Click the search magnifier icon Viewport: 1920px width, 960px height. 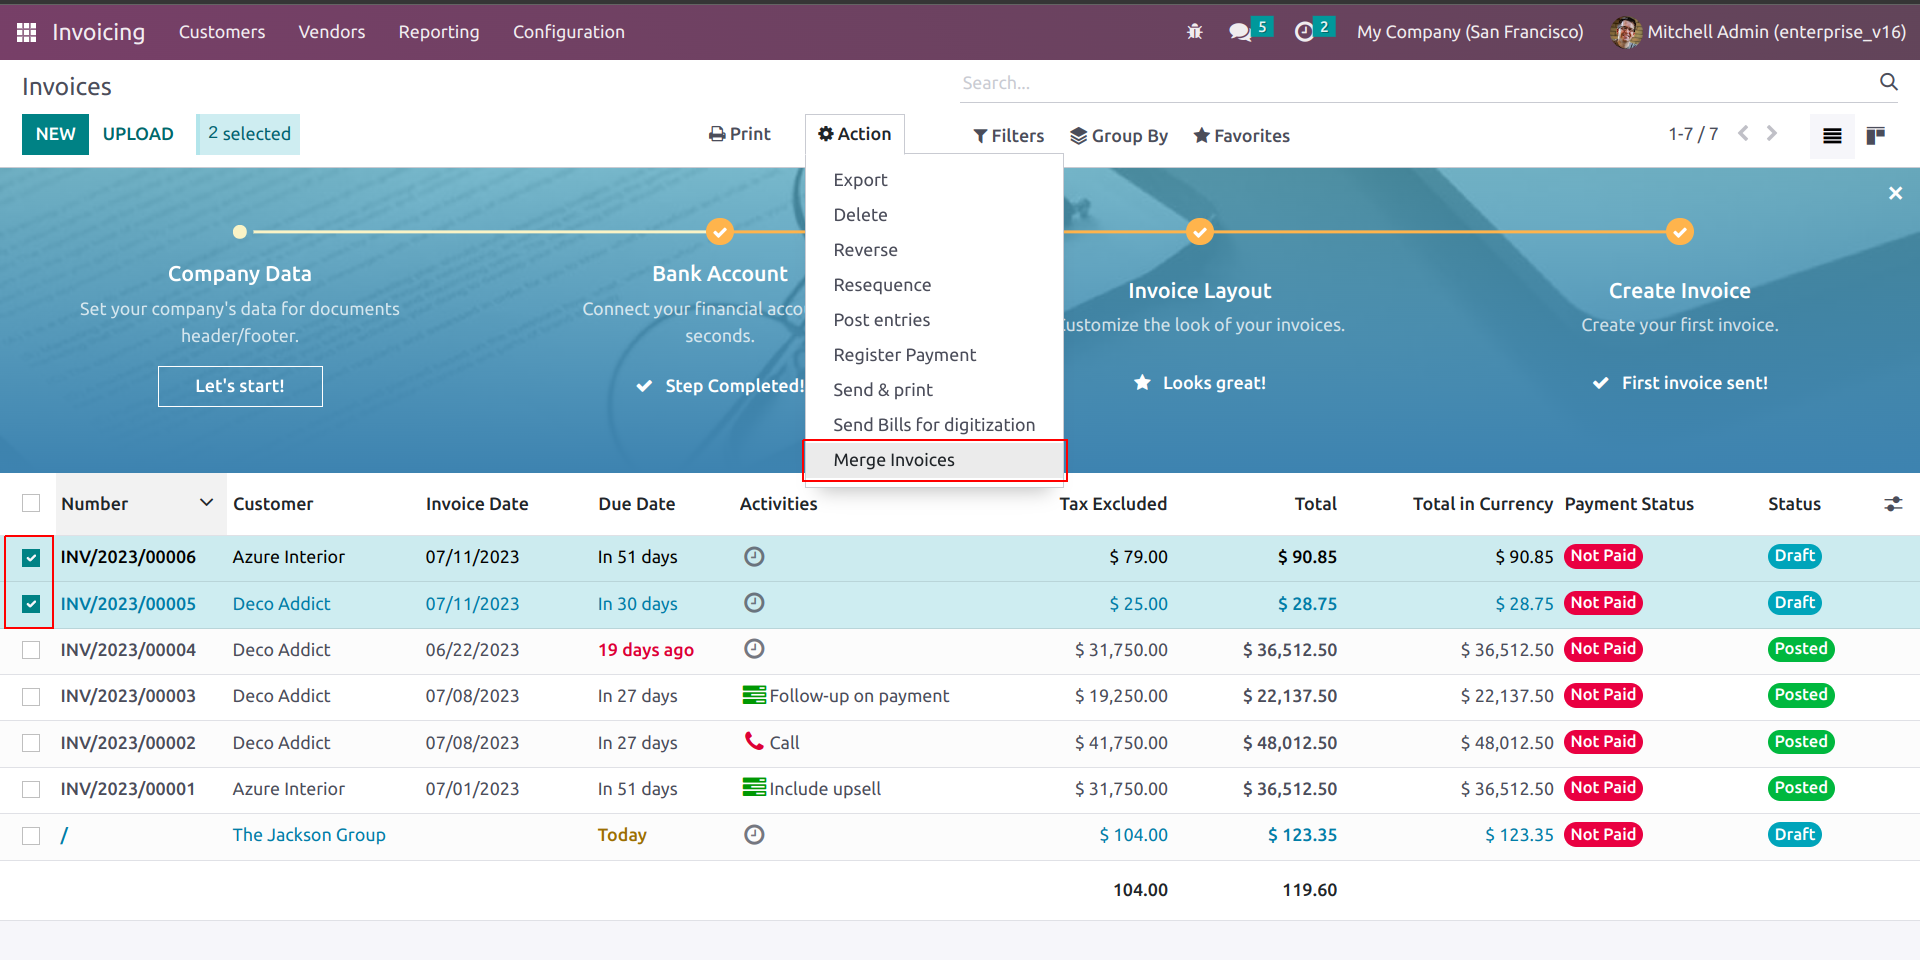pyautogui.click(x=1889, y=82)
